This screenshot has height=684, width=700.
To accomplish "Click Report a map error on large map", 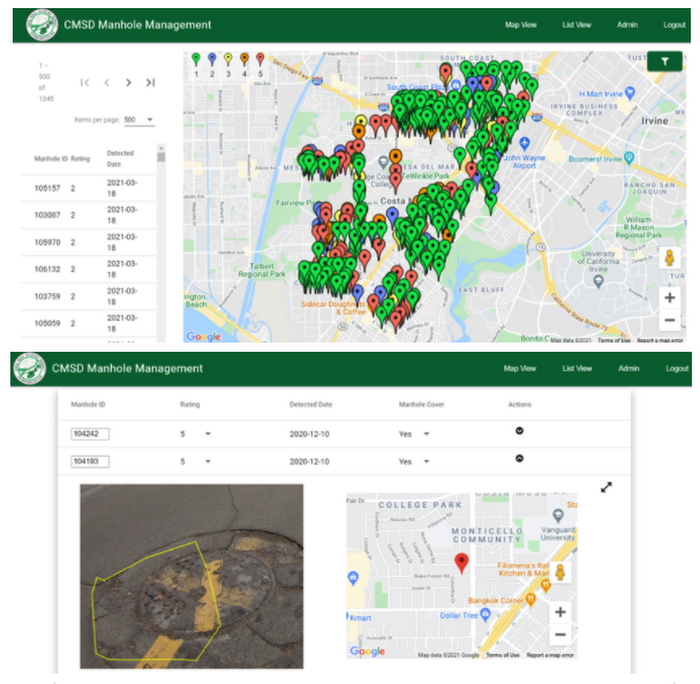I will (660, 340).
